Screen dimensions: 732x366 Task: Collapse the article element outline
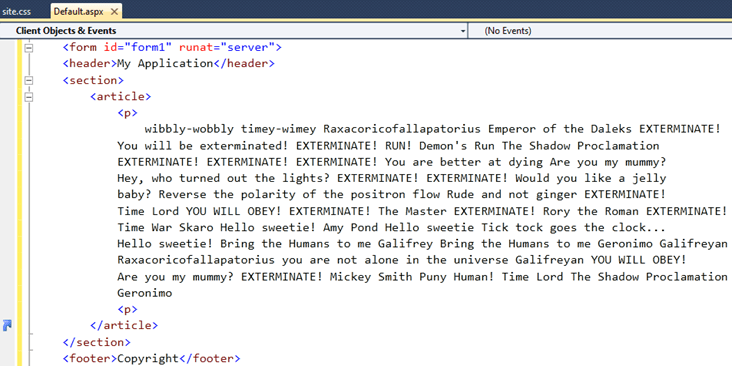pyautogui.click(x=29, y=97)
